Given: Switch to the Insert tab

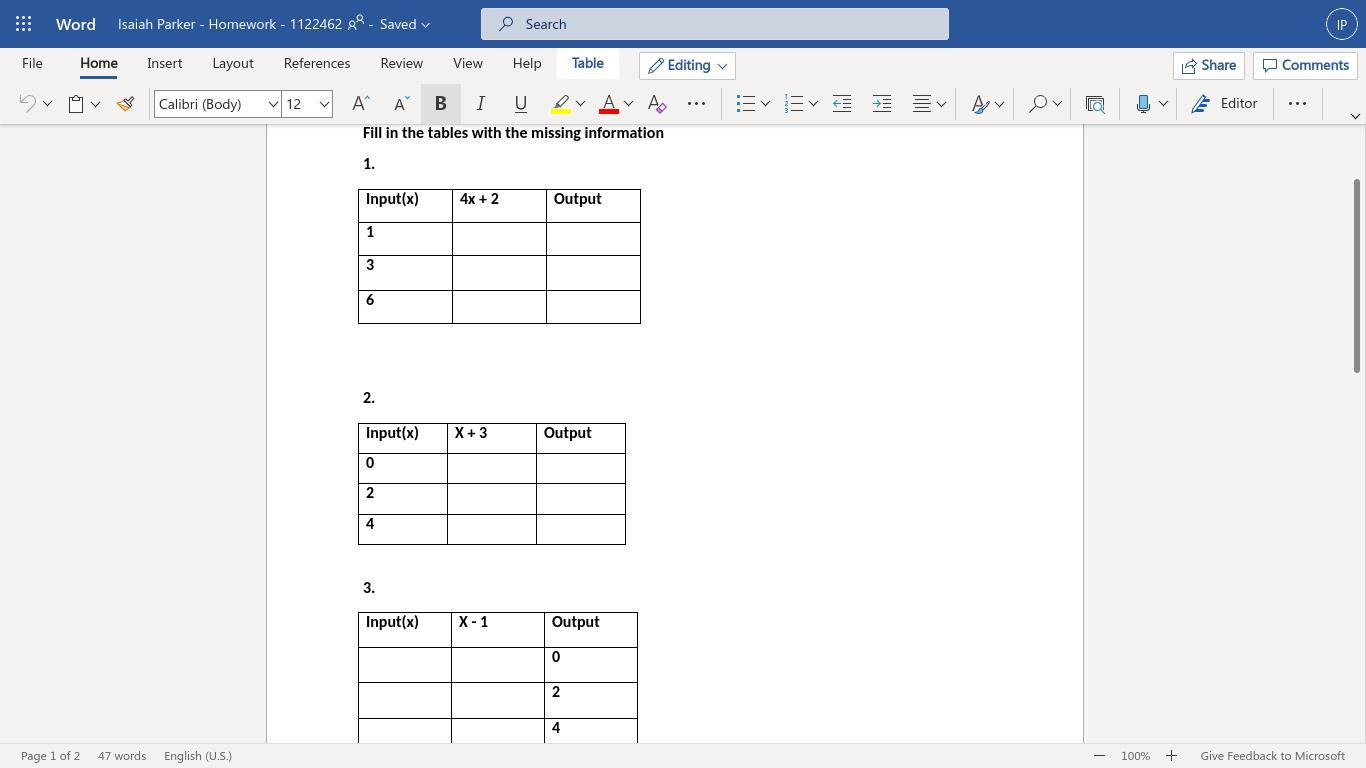Looking at the screenshot, I should (164, 63).
